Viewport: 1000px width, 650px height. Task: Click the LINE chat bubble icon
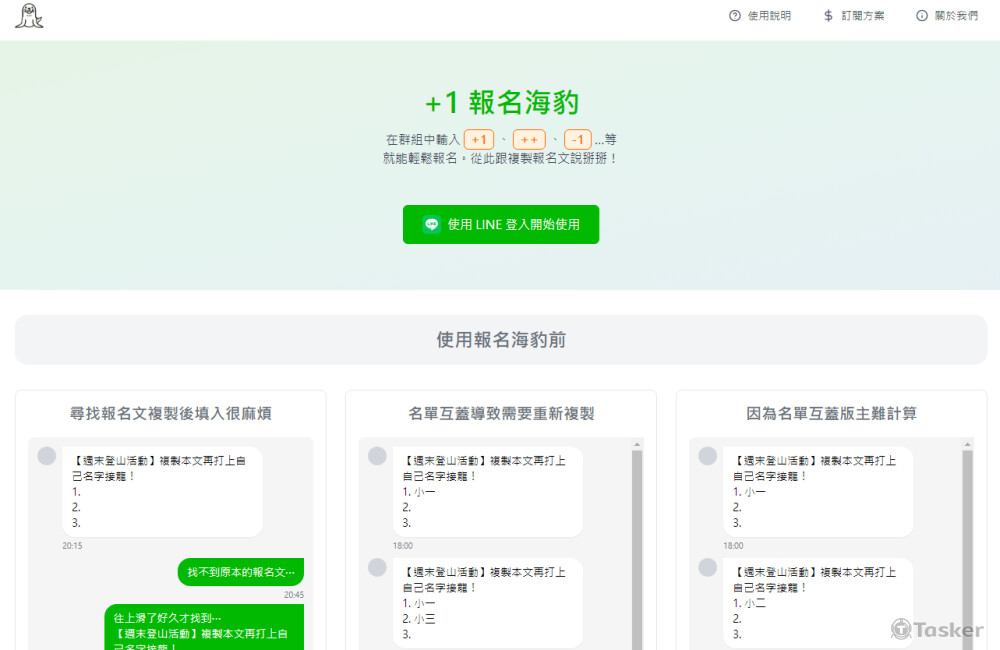click(432, 225)
